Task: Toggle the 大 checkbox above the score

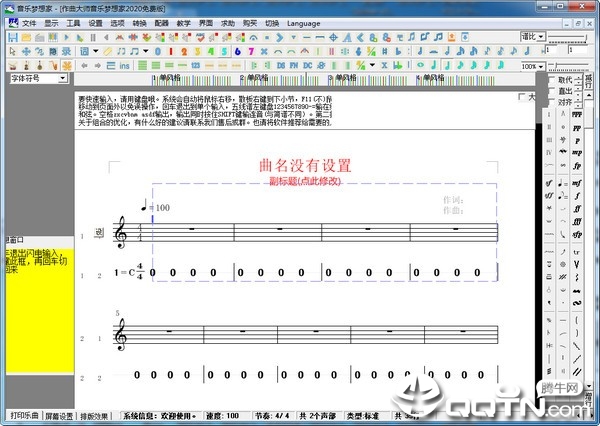Action: (x=521, y=96)
